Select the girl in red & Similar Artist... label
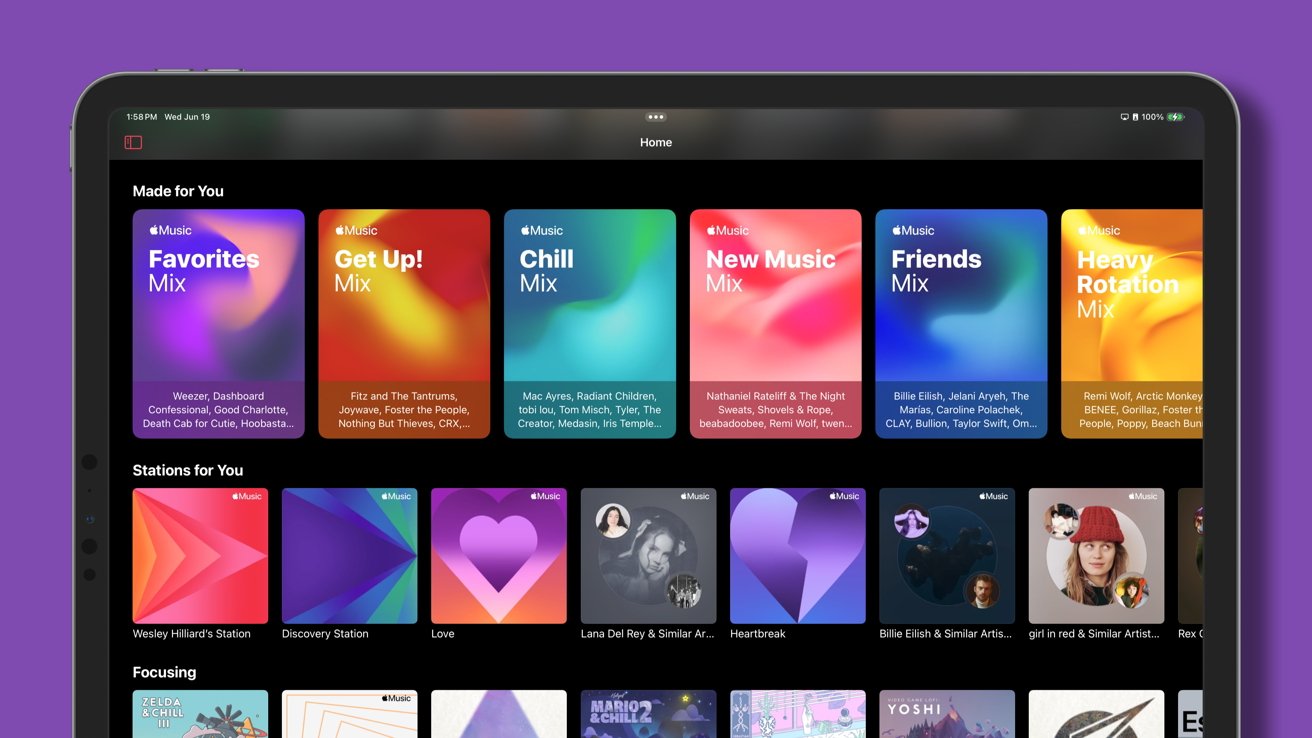 1095,634
